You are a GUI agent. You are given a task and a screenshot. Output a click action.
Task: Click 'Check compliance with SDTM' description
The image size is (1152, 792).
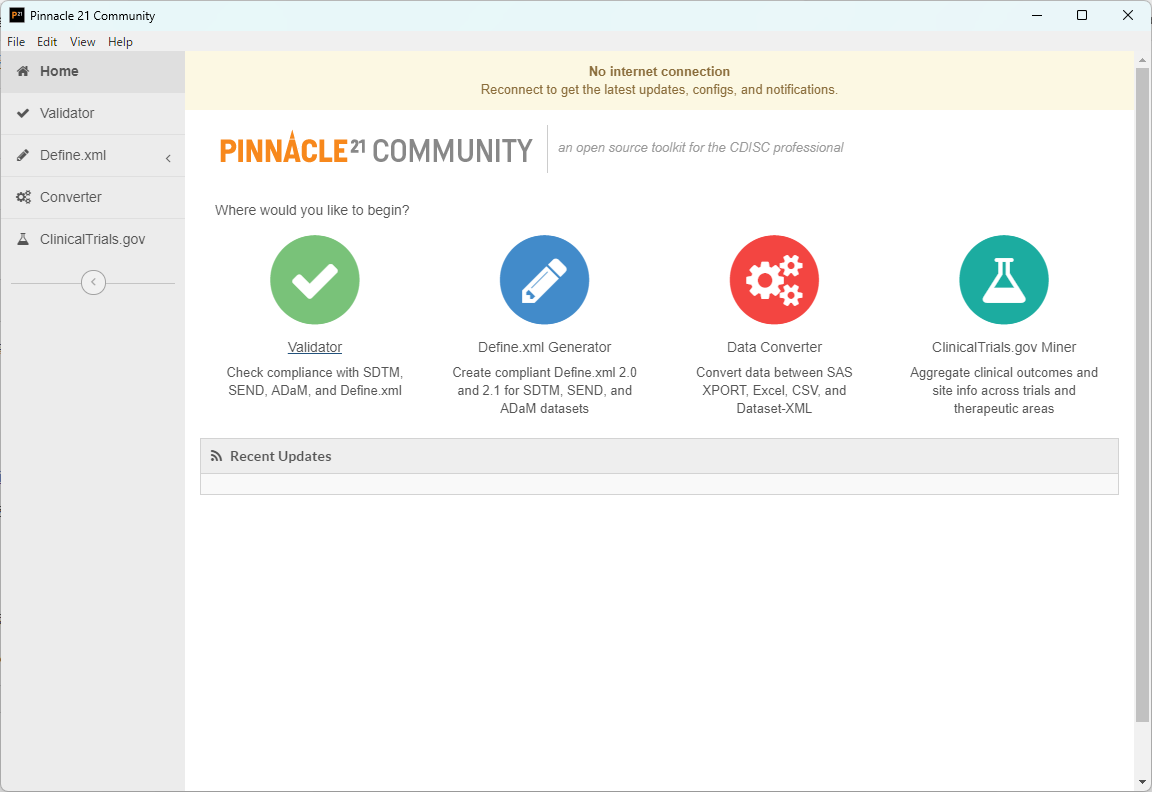click(x=314, y=381)
